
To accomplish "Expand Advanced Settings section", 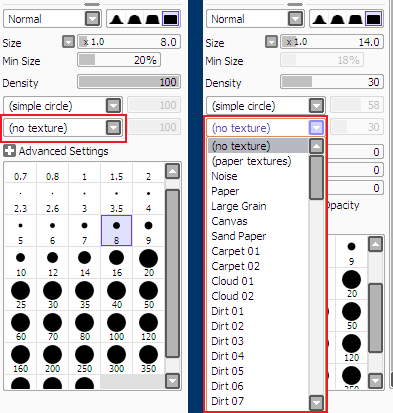I will pyautogui.click(x=9, y=151).
